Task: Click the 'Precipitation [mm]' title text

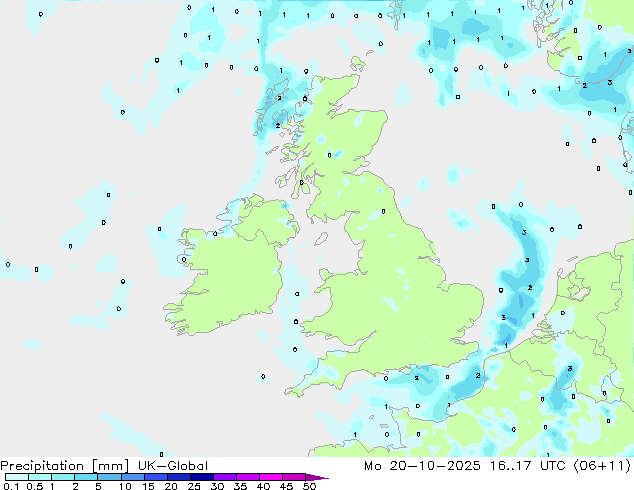Action: point(65,466)
